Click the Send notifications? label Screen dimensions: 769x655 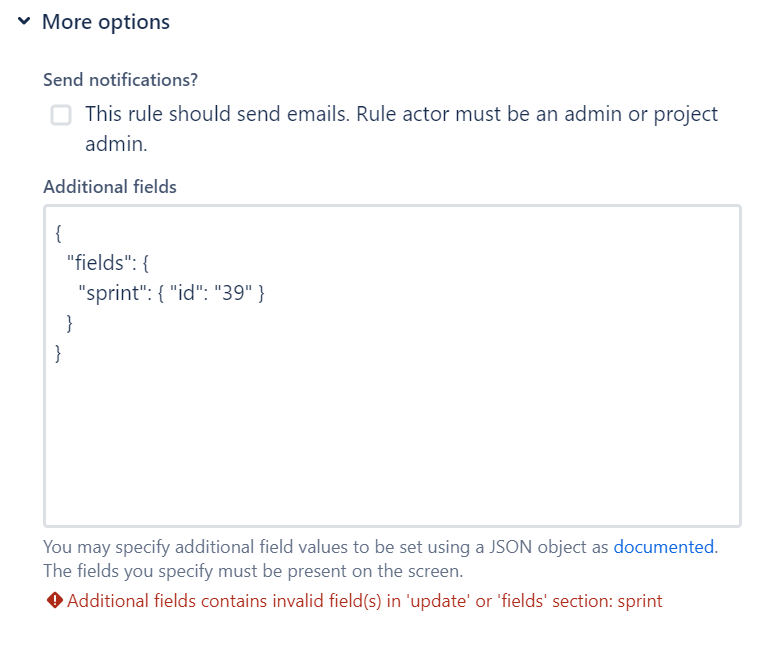coord(121,80)
